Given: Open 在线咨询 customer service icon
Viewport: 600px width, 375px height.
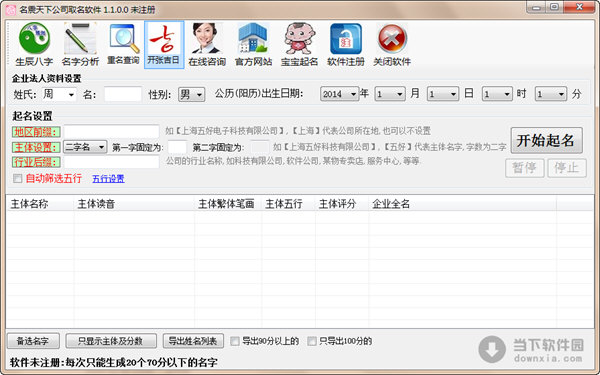Looking at the screenshot, I should (207, 44).
